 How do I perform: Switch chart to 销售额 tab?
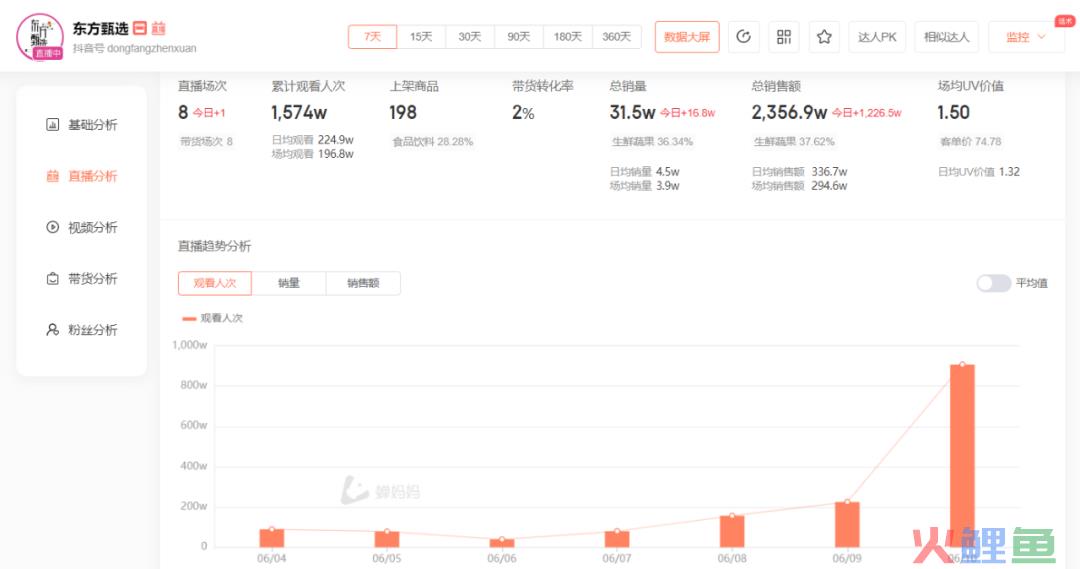point(363,283)
